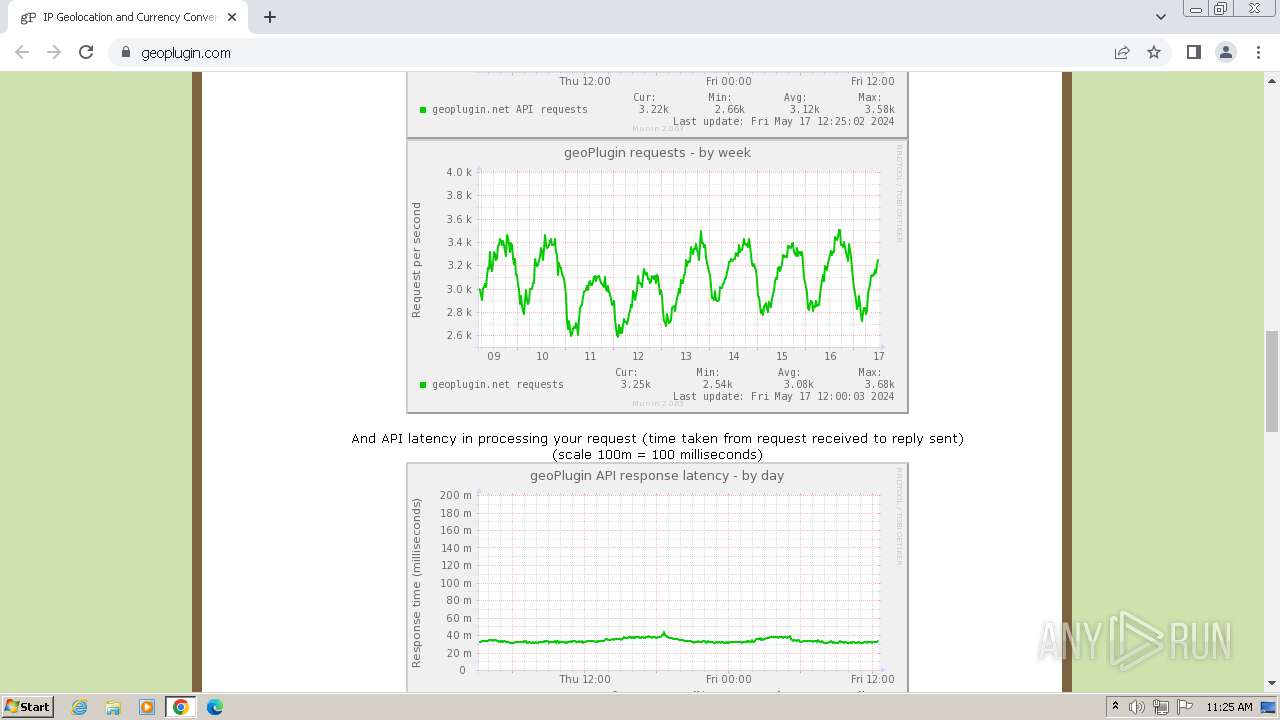Select 'geoPlugin requests - by week' title
This screenshot has width=1280, height=720.
(x=657, y=153)
